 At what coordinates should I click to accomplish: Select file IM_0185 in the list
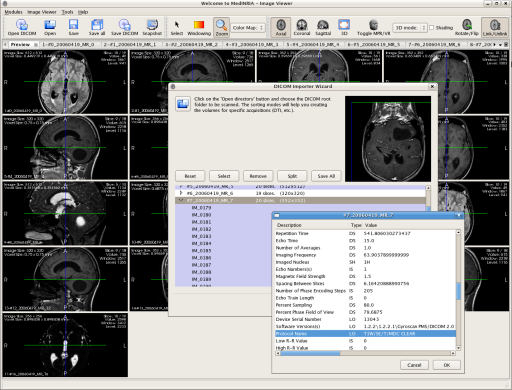pos(201,251)
